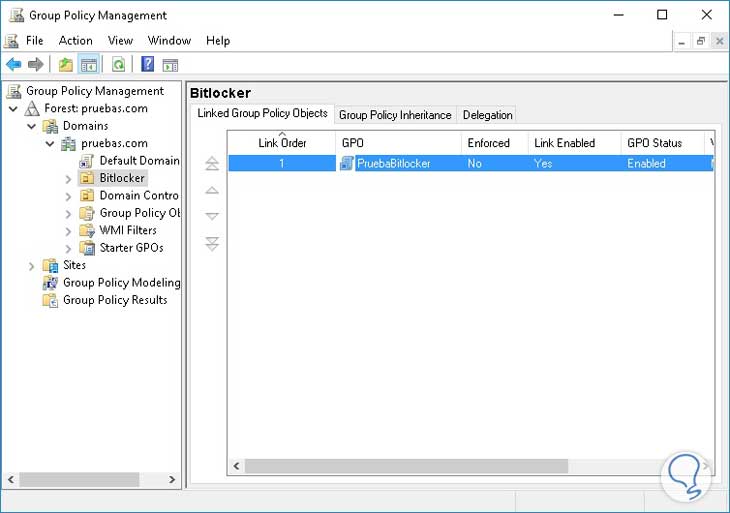Click tree pane scroll left arrow
730x513 pixels.
(x=11, y=479)
